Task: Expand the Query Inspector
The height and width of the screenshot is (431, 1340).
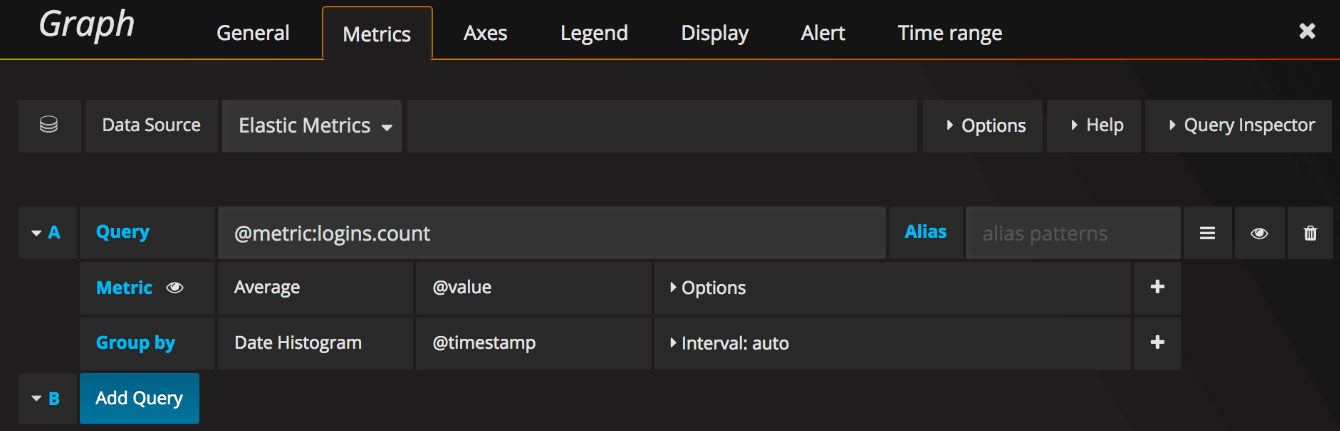Action: (x=1240, y=126)
